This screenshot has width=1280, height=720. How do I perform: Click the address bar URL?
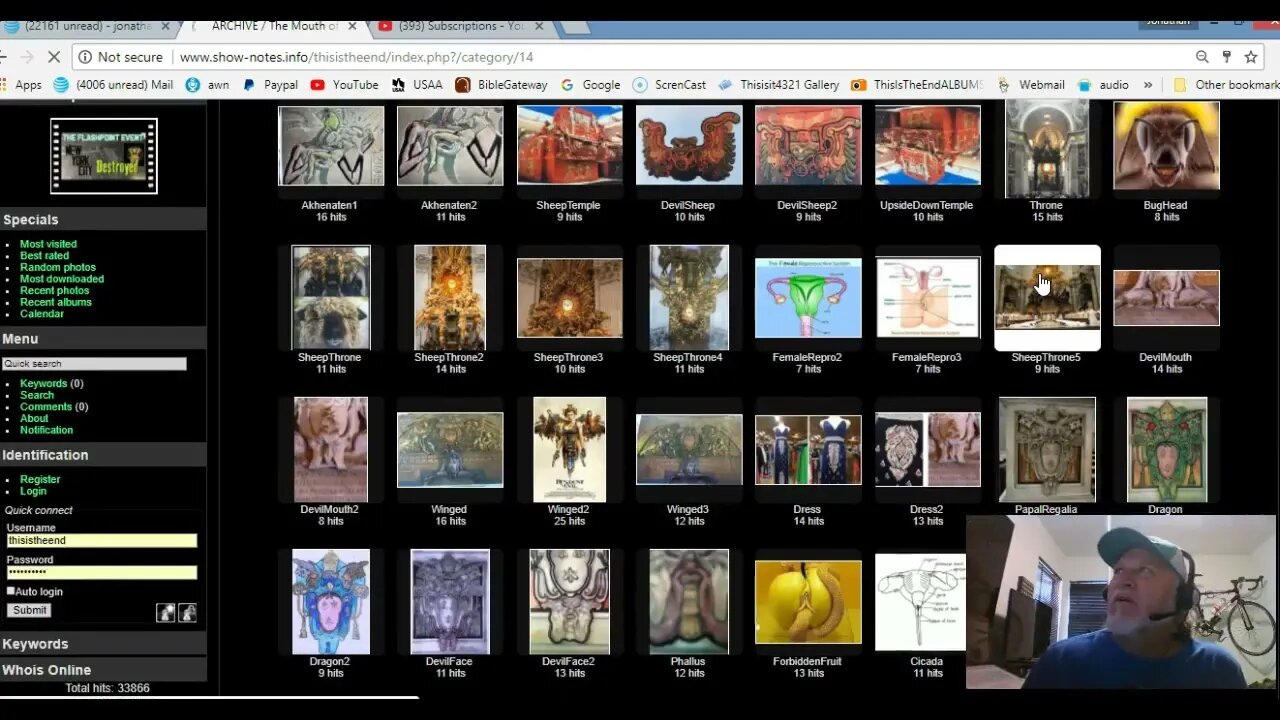(x=356, y=57)
